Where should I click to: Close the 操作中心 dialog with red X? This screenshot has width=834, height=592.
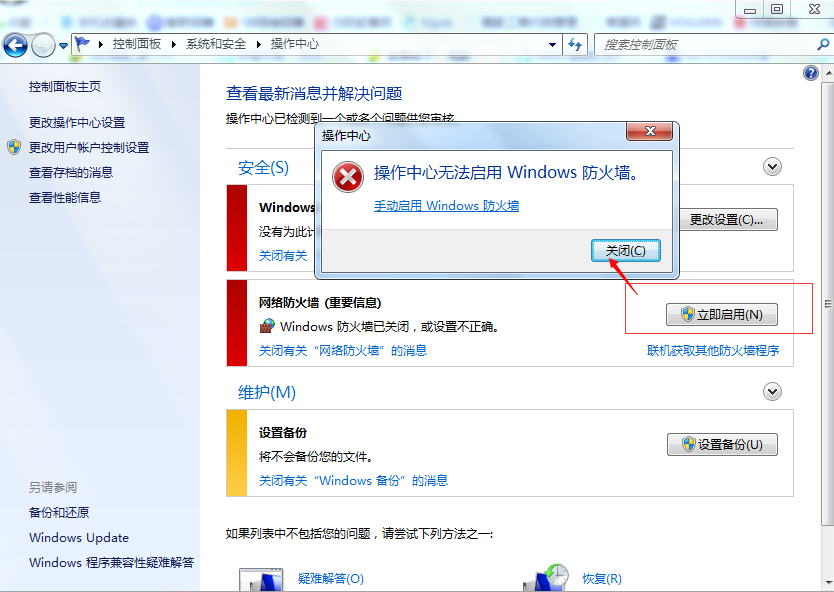point(649,131)
